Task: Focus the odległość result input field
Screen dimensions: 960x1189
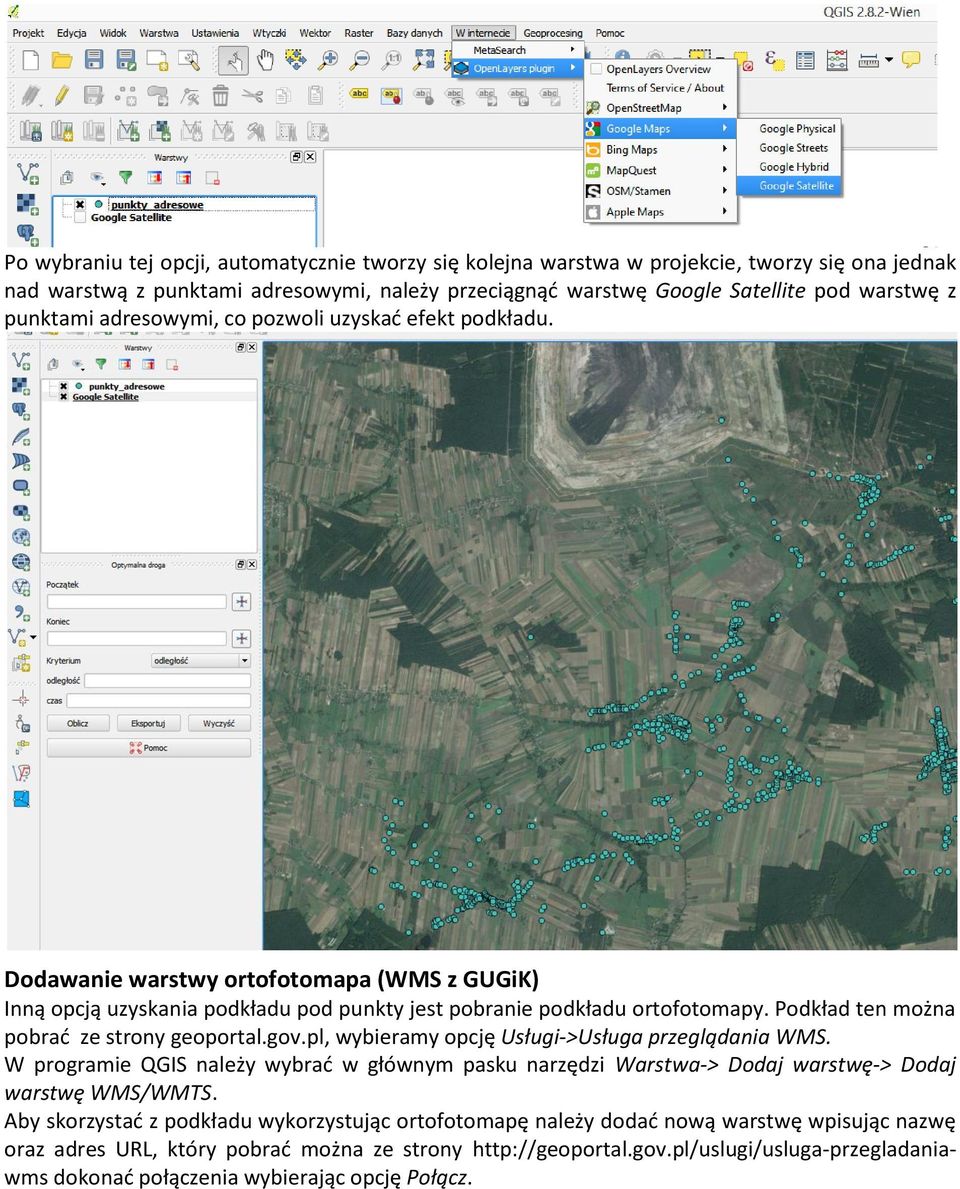Action: [x=167, y=681]
